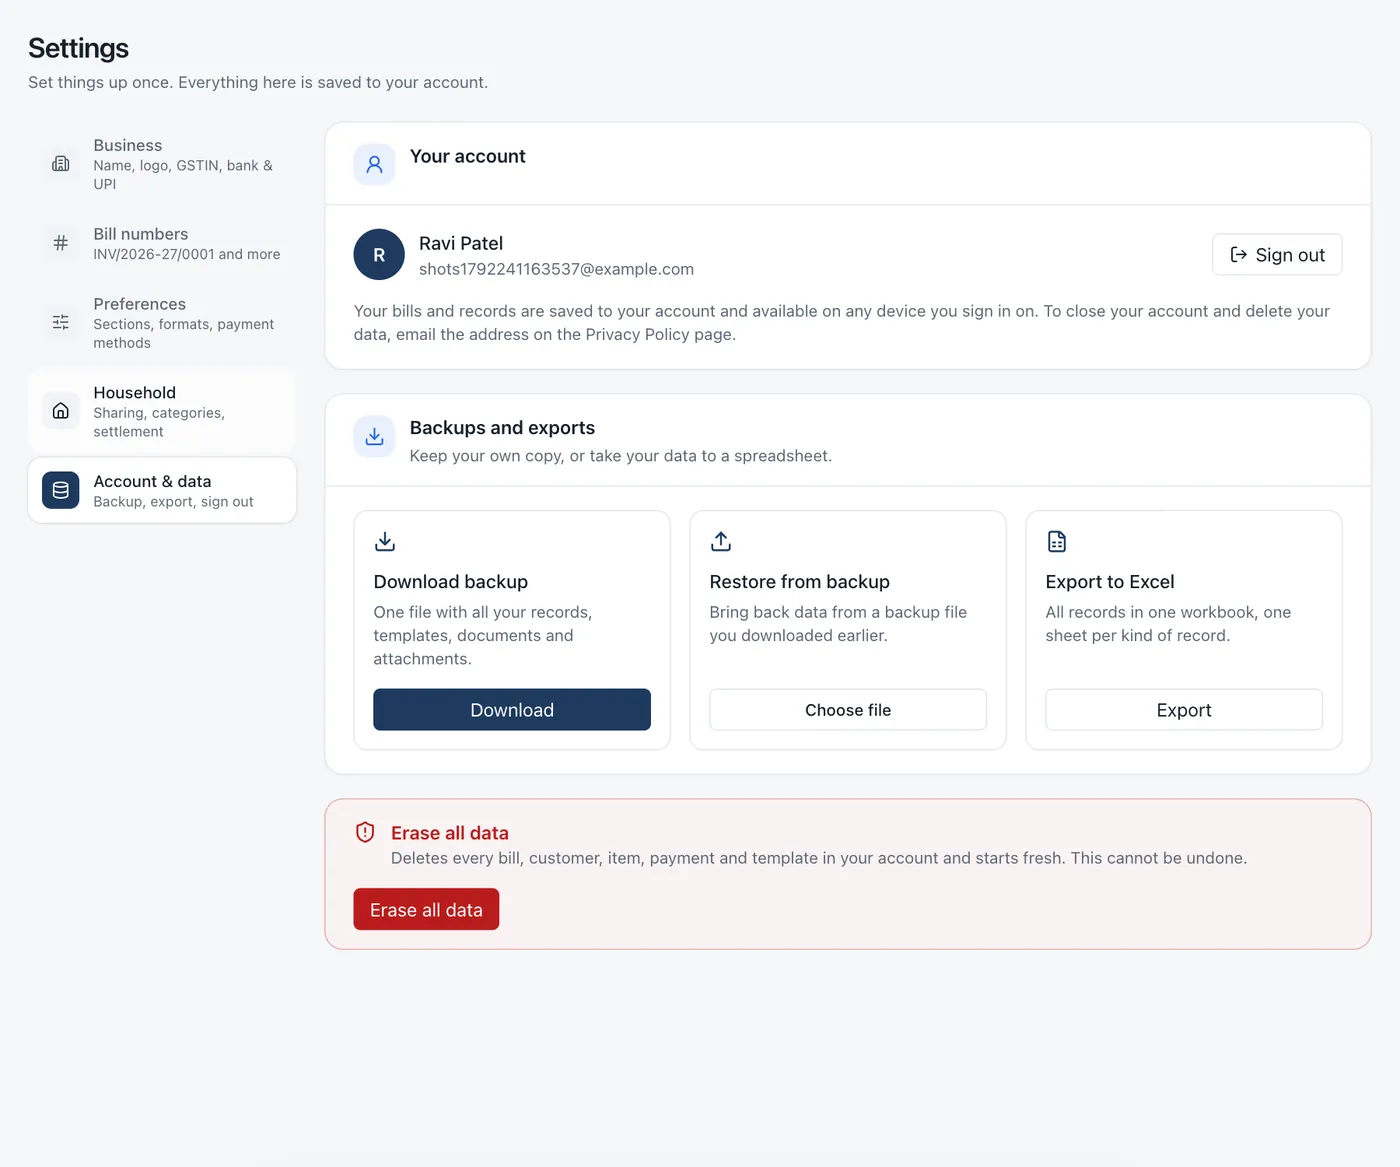Click the "Ravi Patel" account name

[461, 243]
